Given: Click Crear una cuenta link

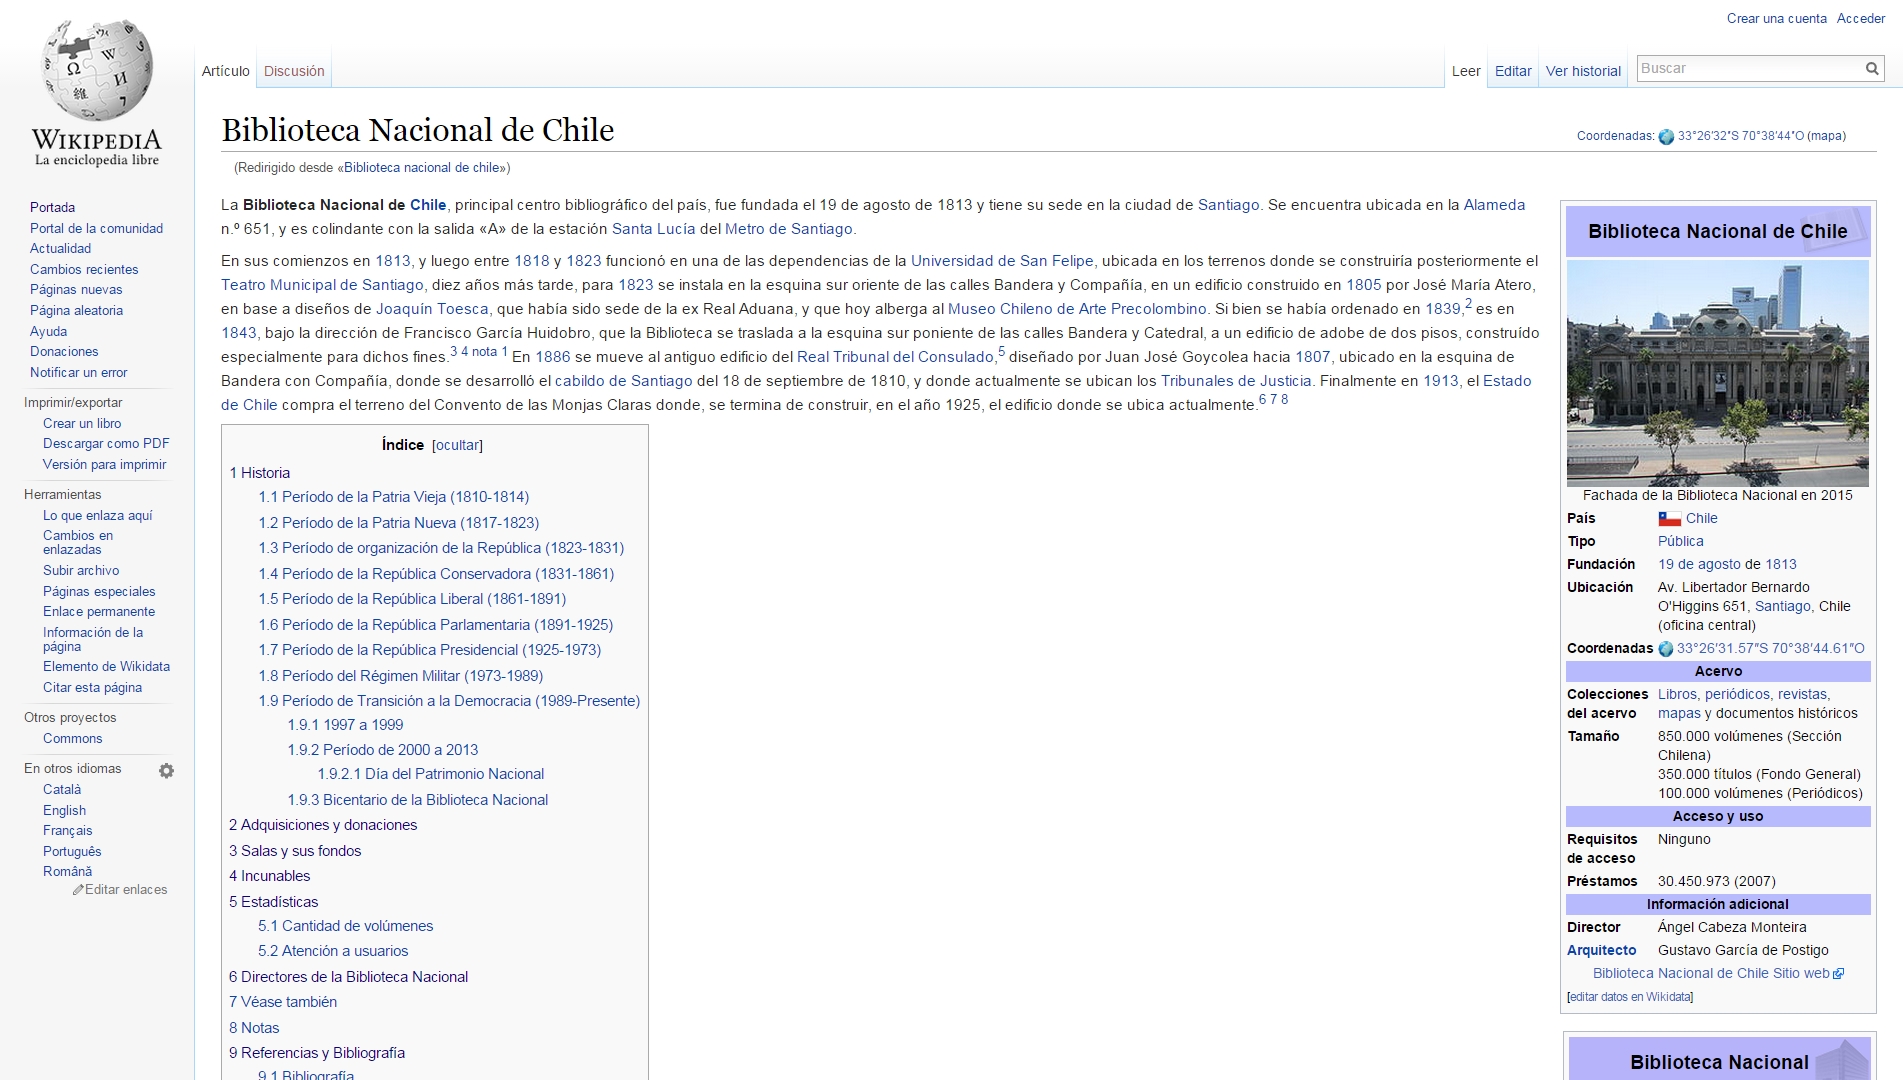Looking at the screenshot, I should click(1776, 18).
